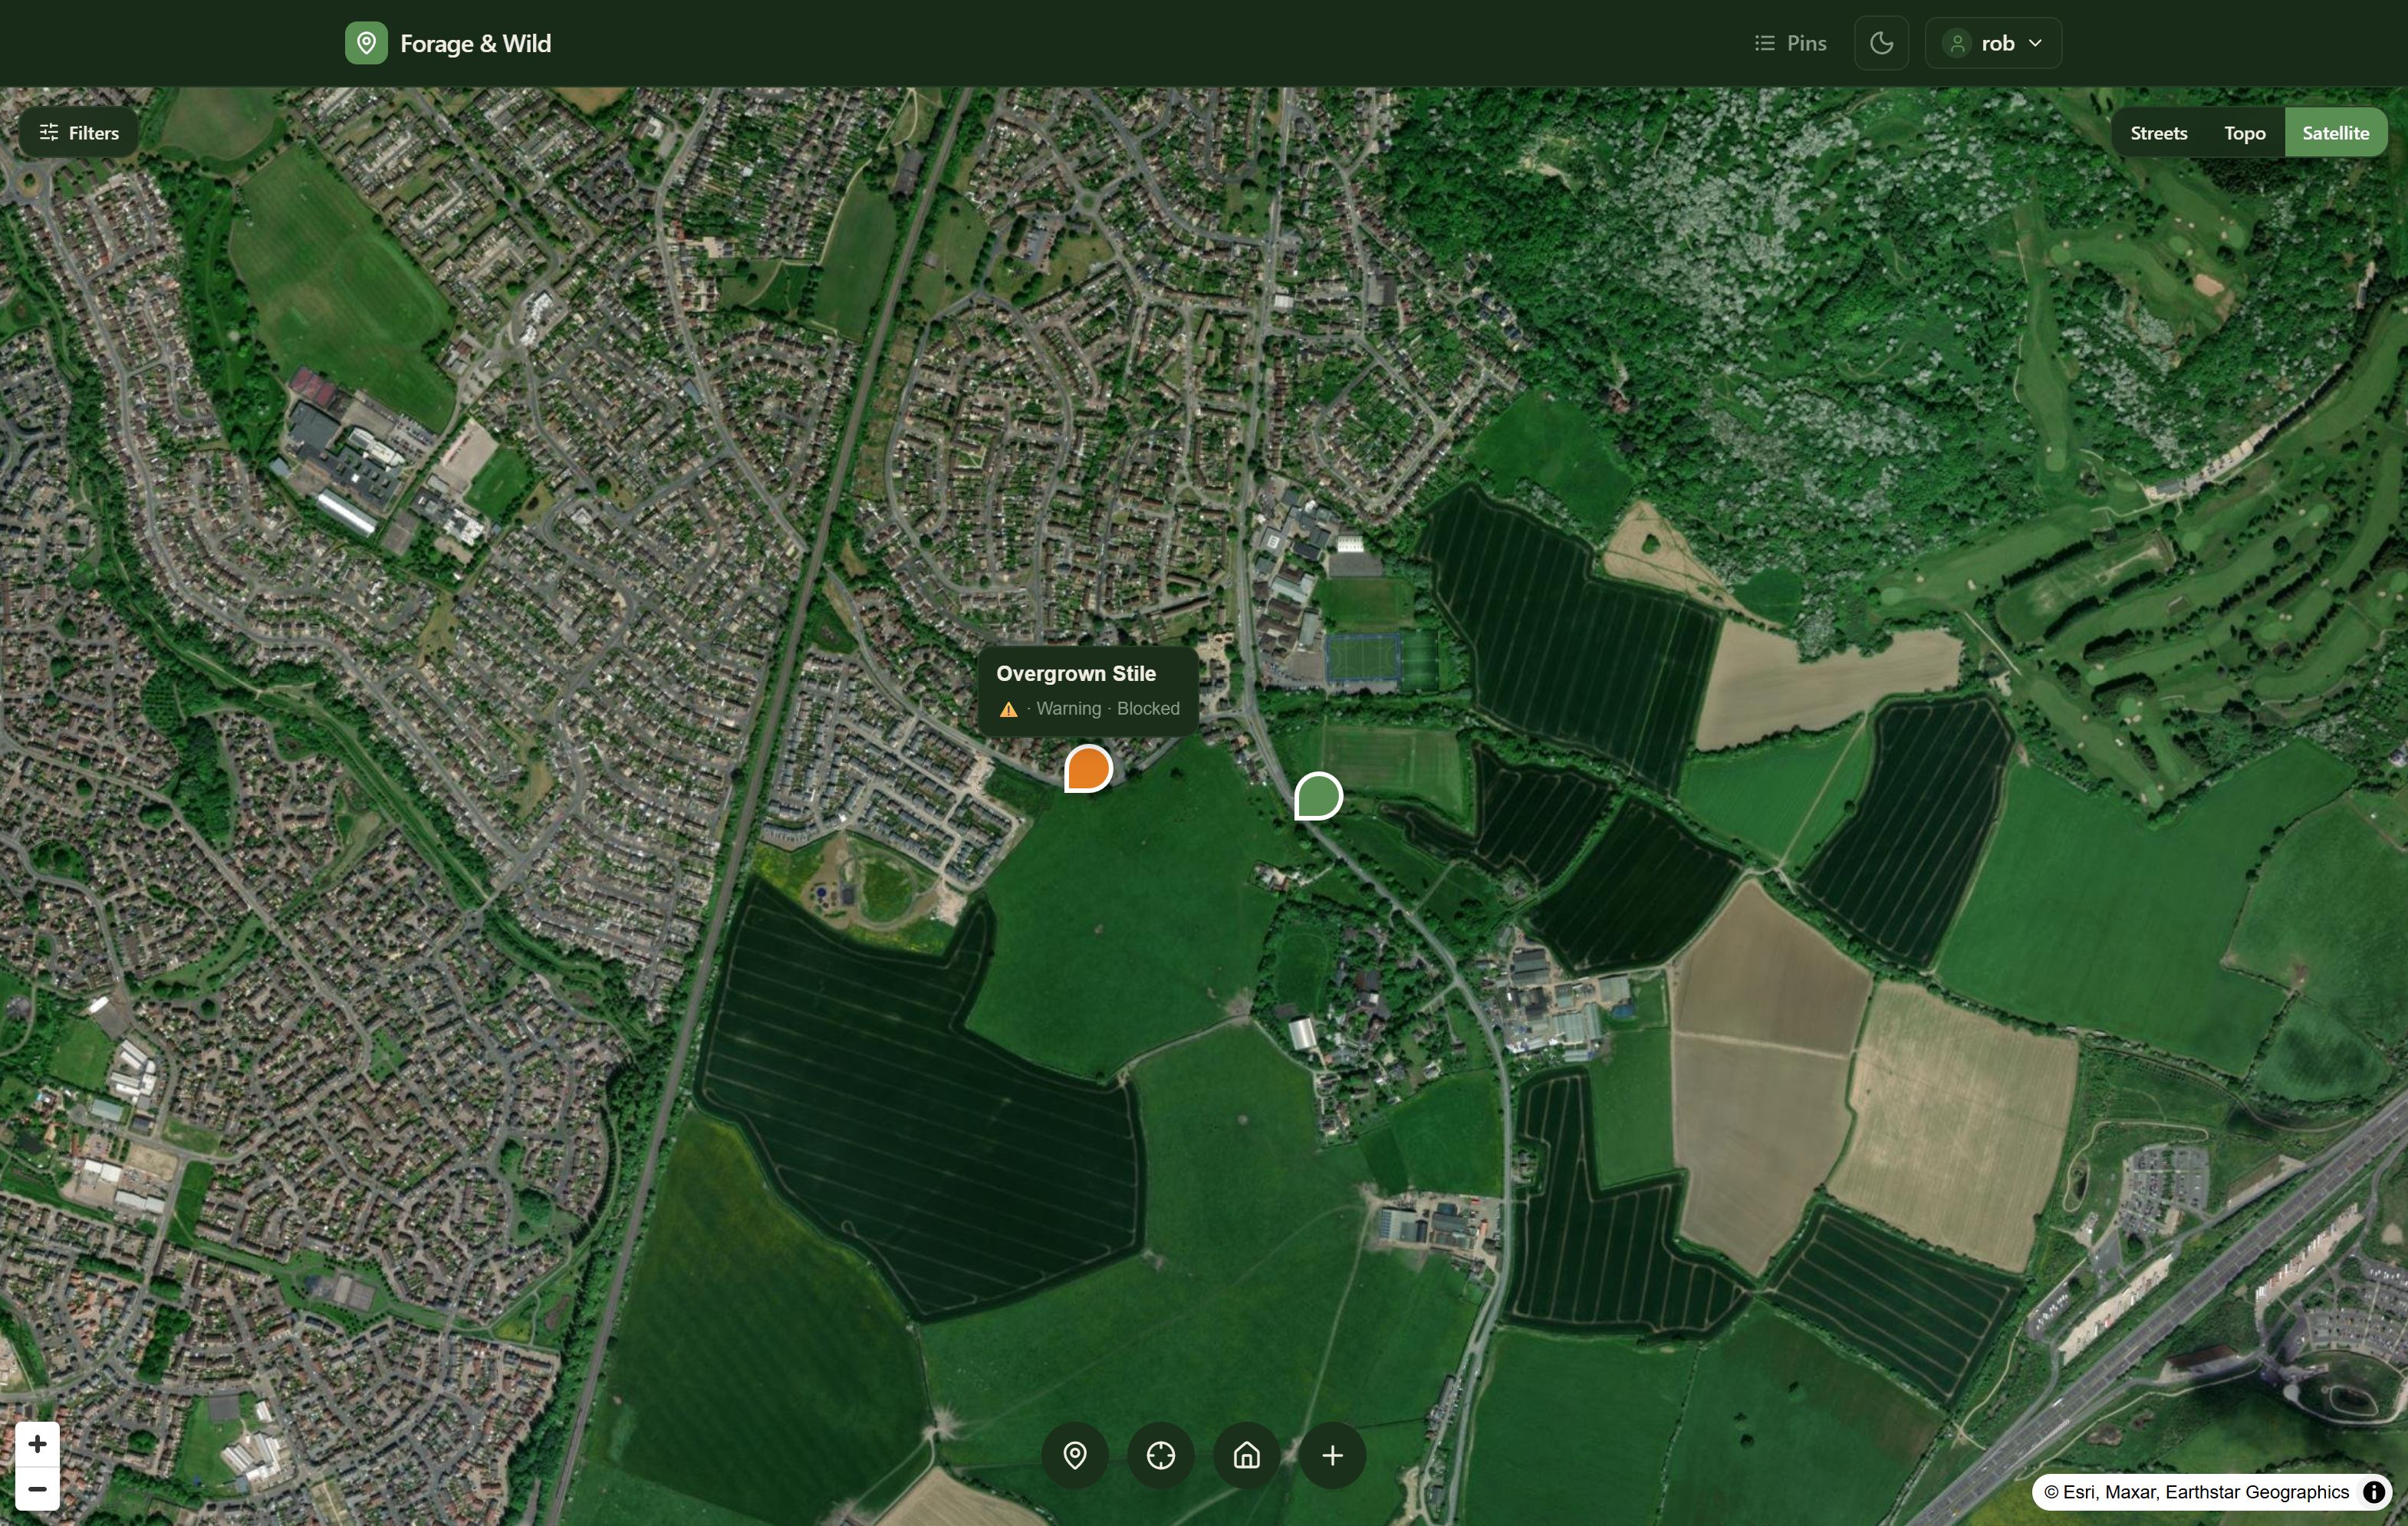Image resolution: width=2408 pixels, height=1526 pixels.
Task: Open the rob user menu
Action: click(1992, 43)
